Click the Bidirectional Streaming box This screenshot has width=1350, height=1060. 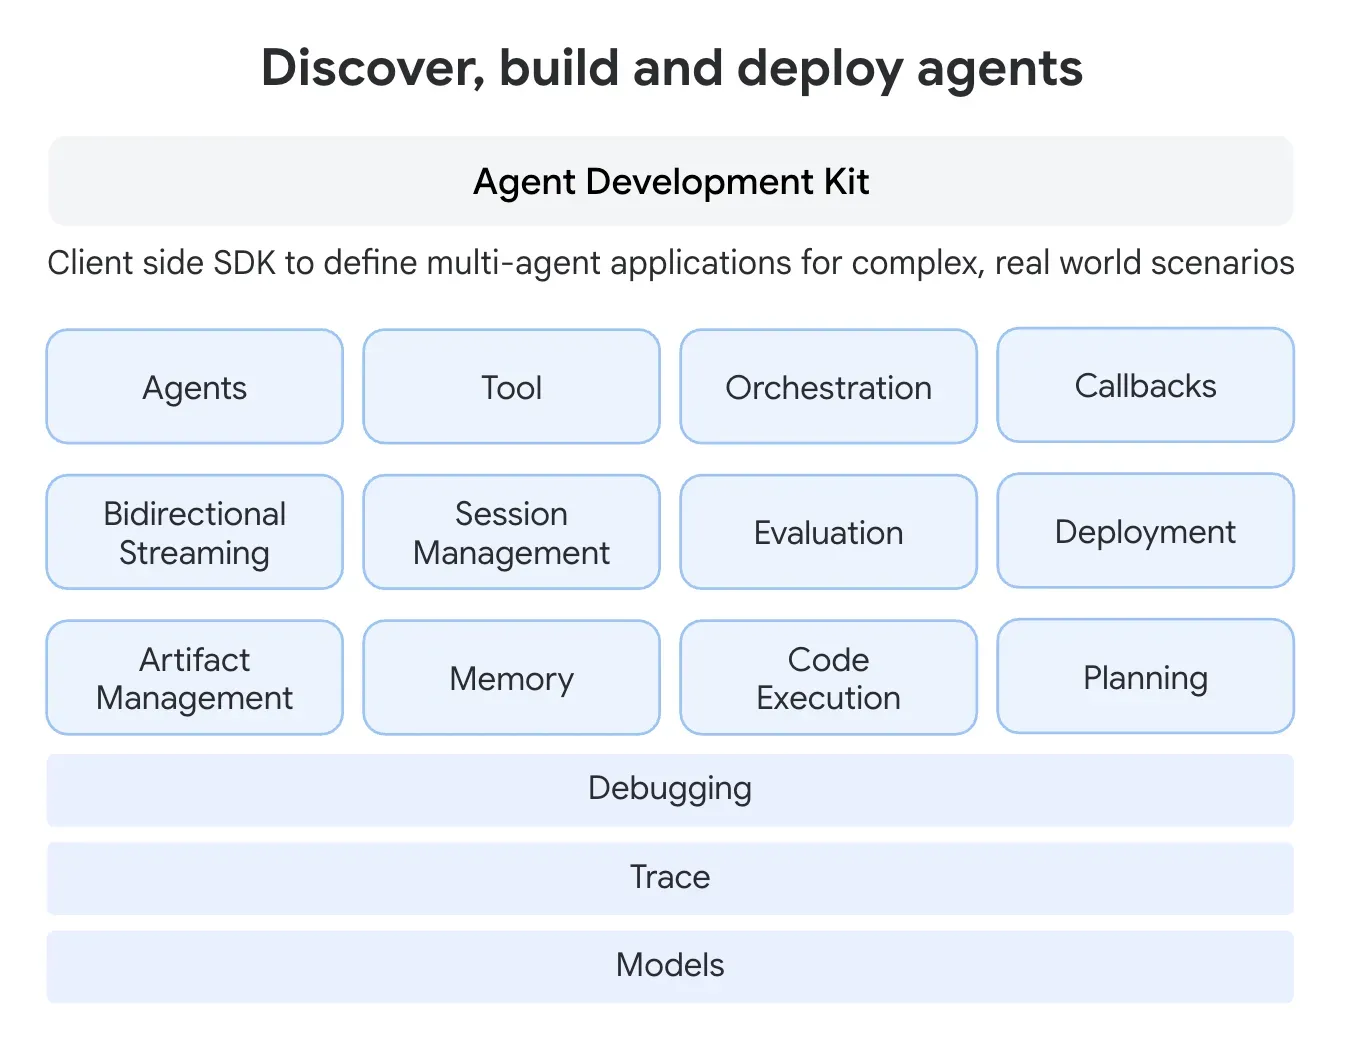[x=194, y=532]
